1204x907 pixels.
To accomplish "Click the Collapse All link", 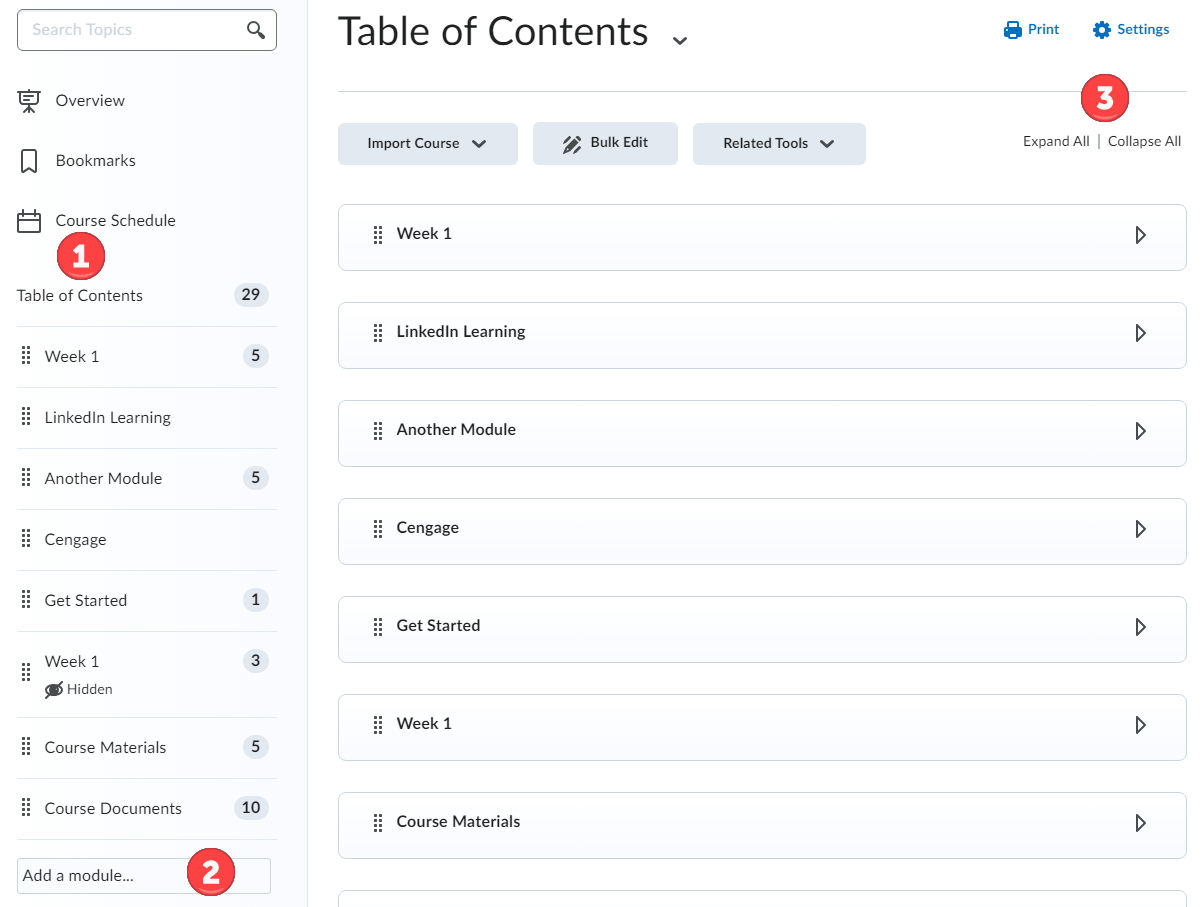I will coord(1144,142).
